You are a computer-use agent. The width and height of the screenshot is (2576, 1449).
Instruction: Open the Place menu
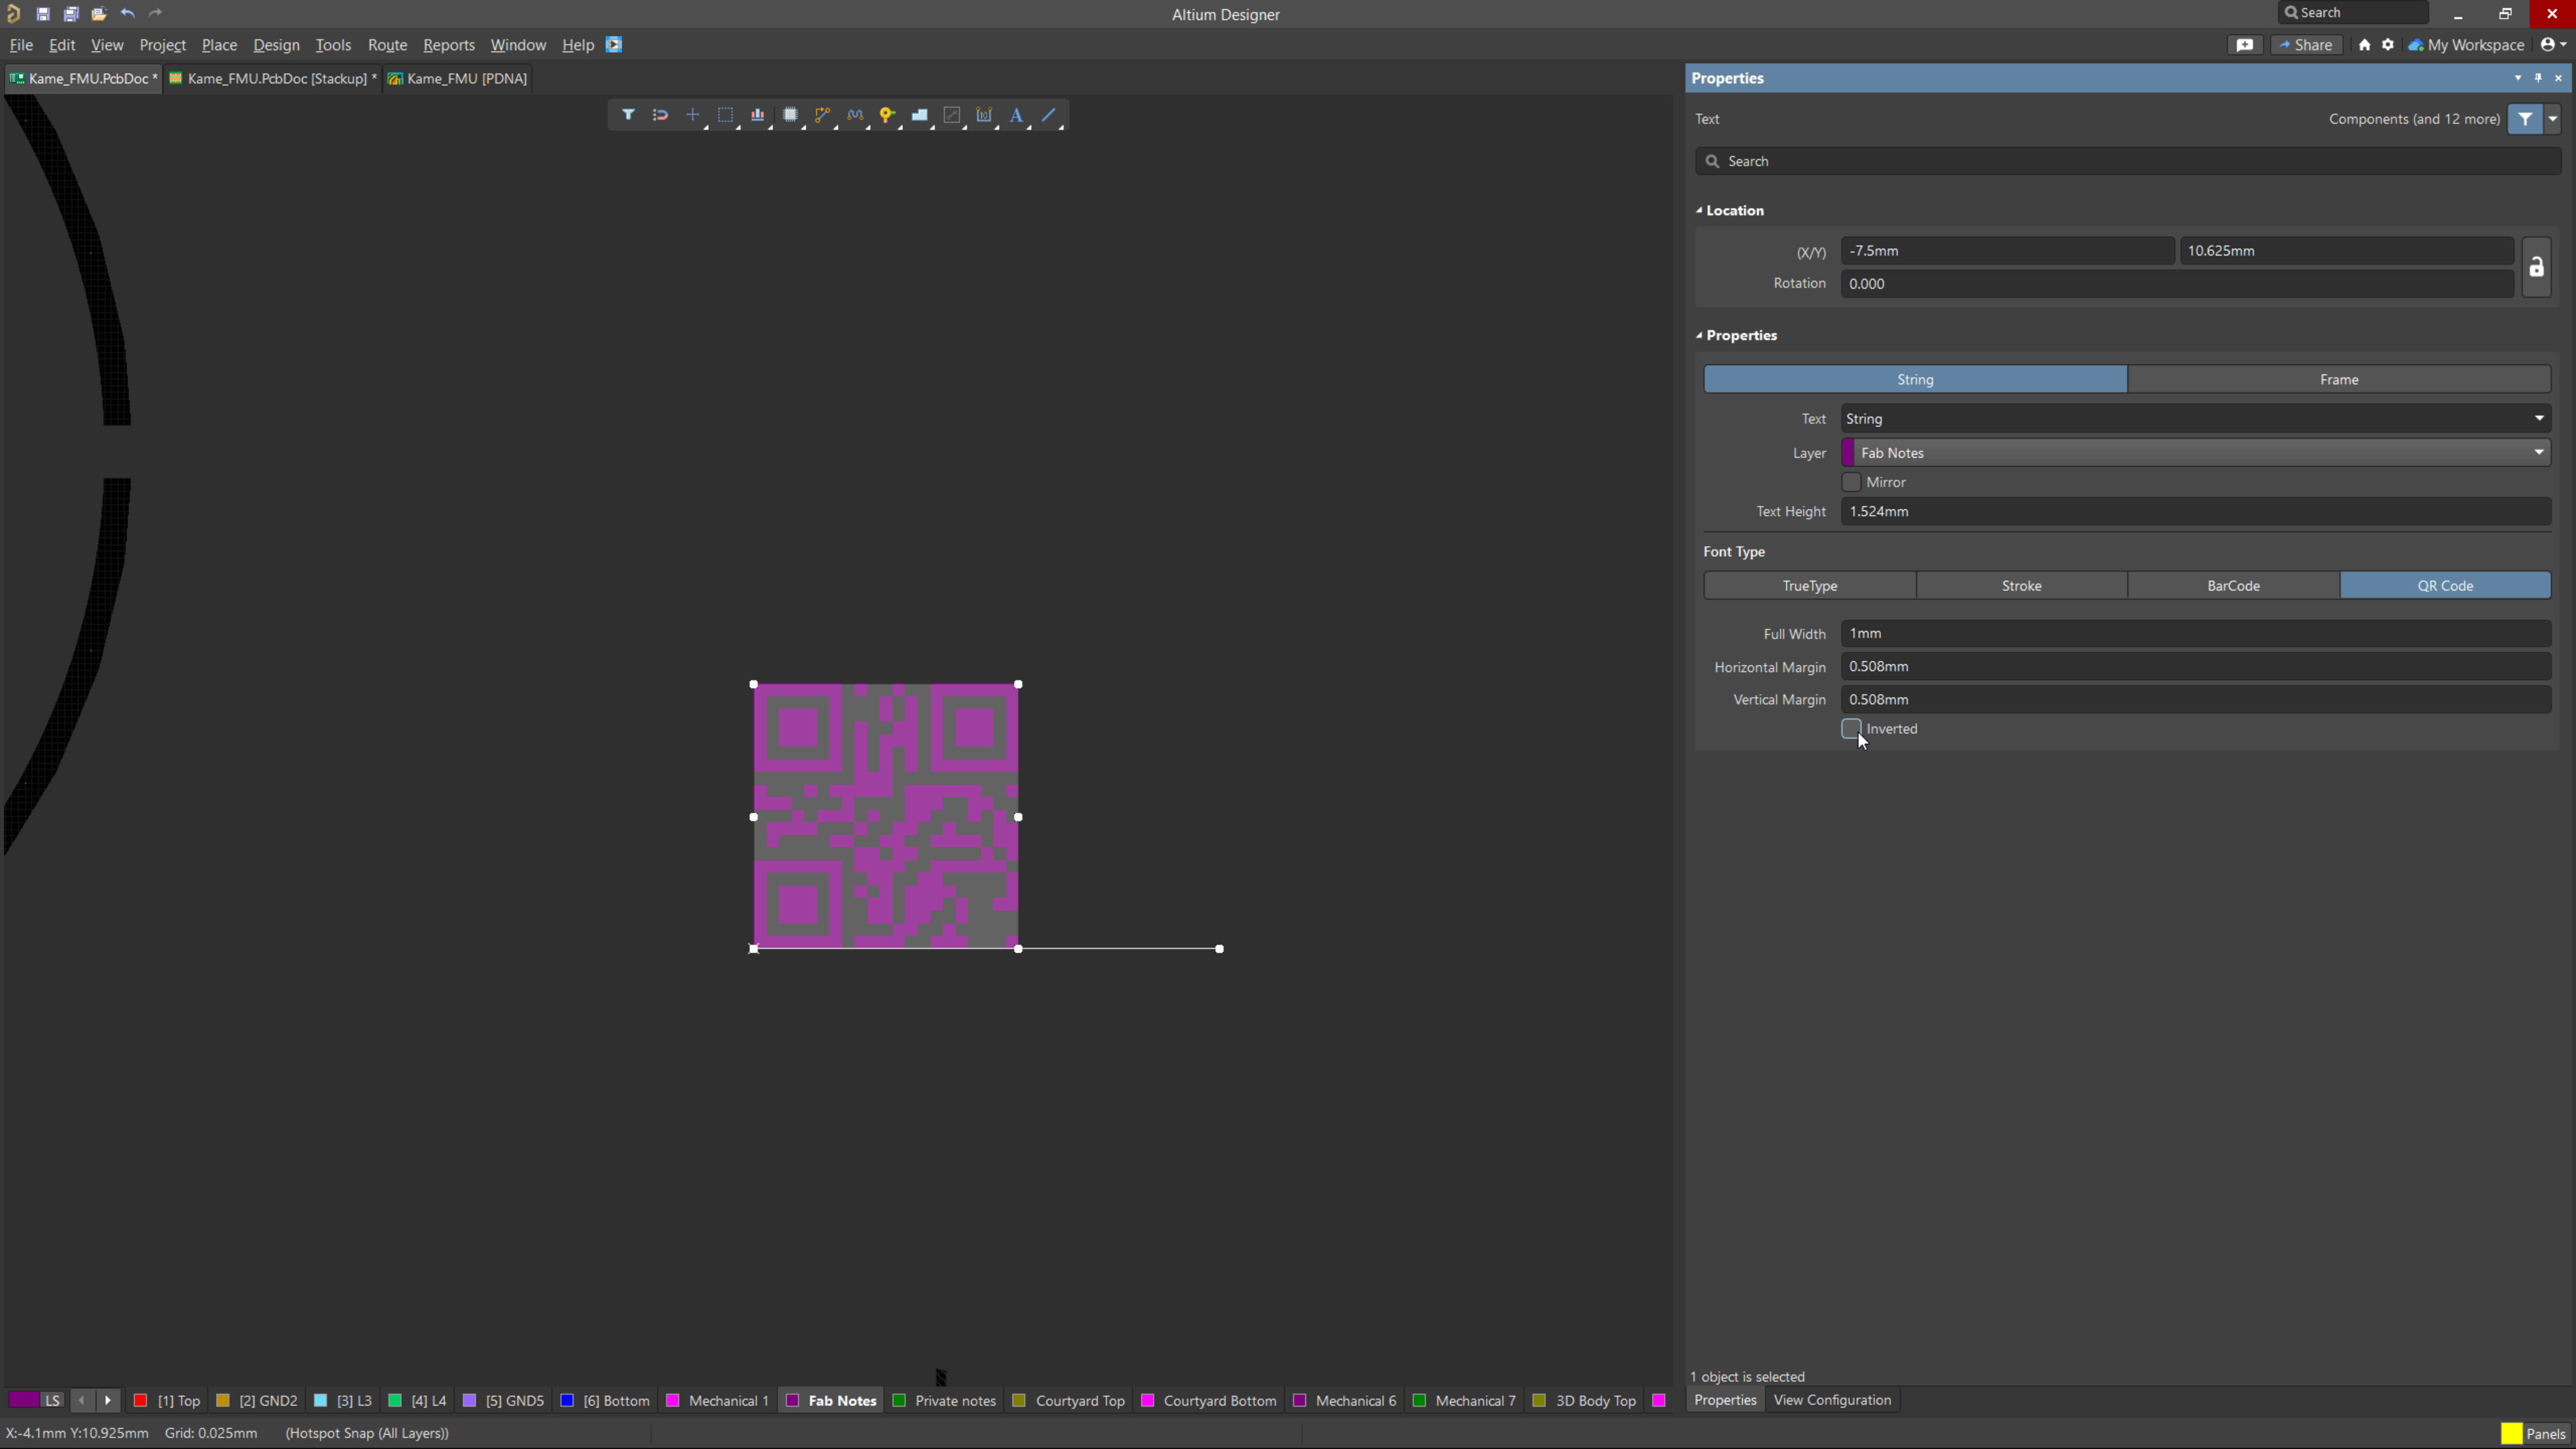pyautogui.click(x=219, y=45)
